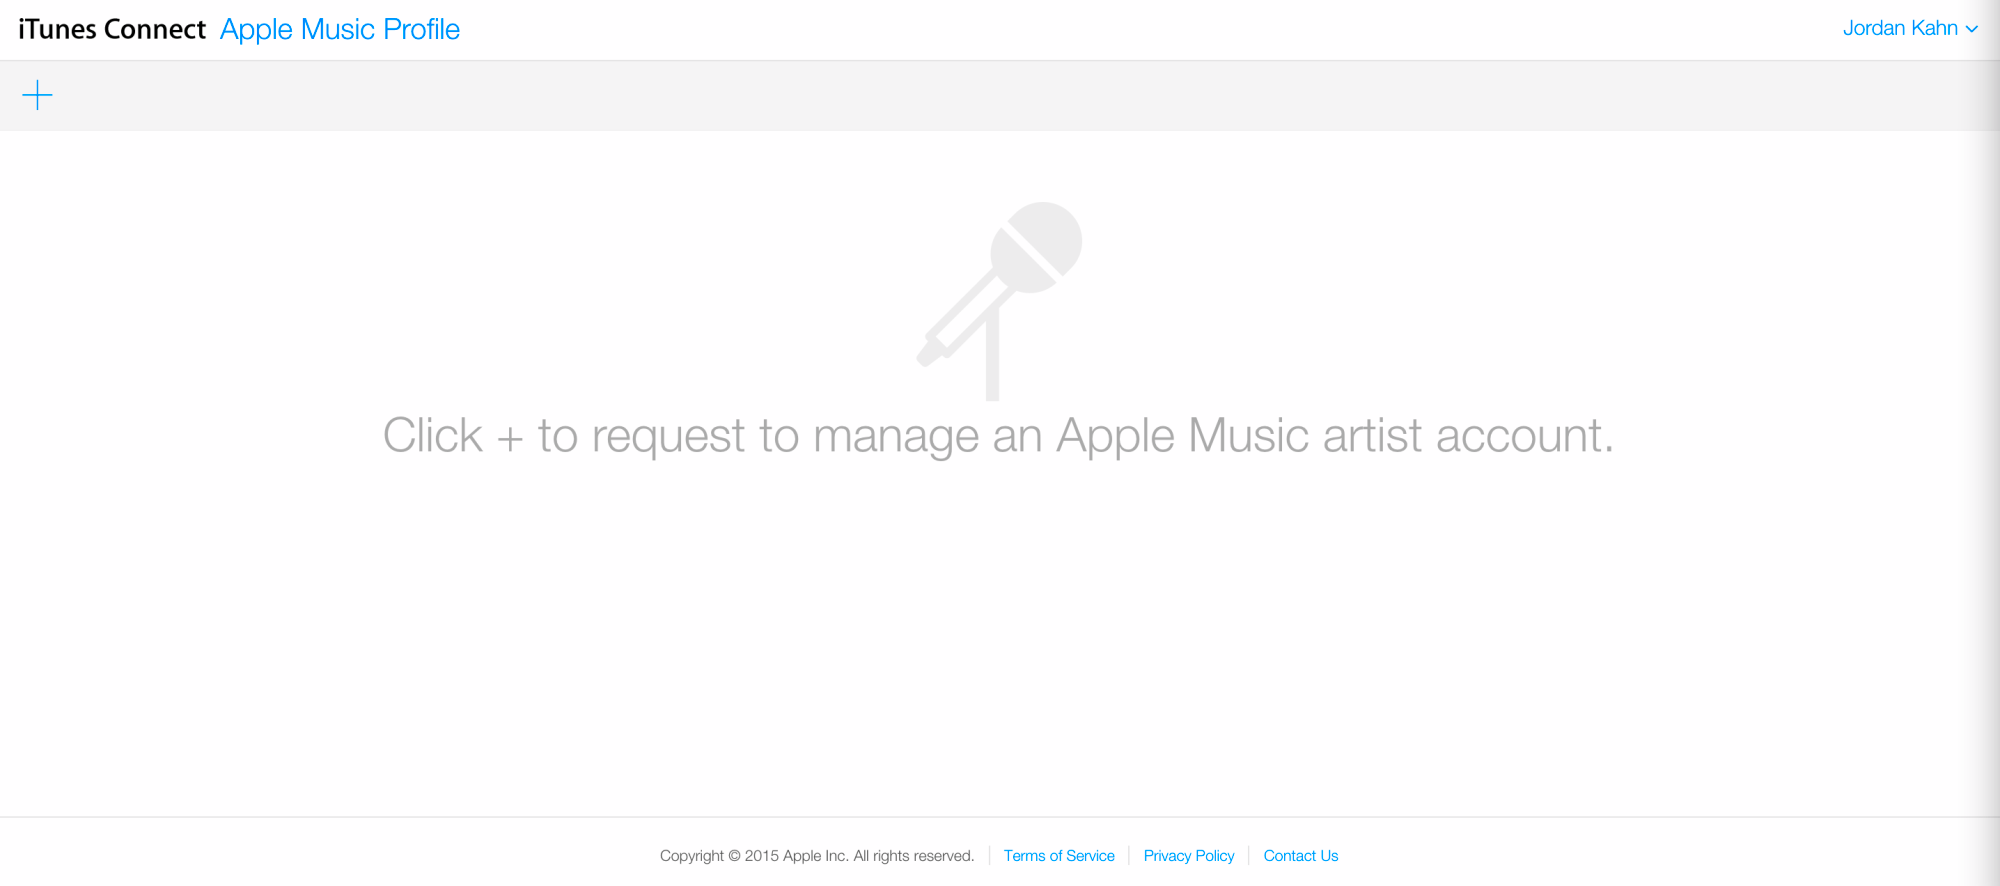Click the round head of the microphone
Viewport: 2000px width, 886px height.
click(1039, 245)
